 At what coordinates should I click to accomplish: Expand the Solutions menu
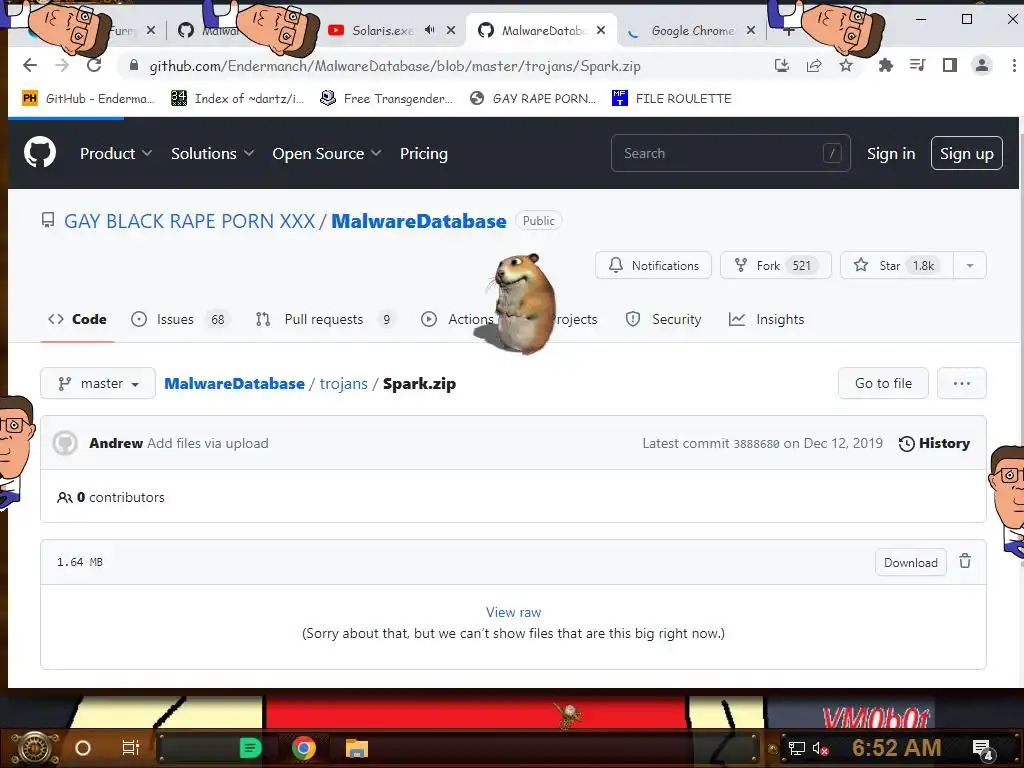pos(212,153)
